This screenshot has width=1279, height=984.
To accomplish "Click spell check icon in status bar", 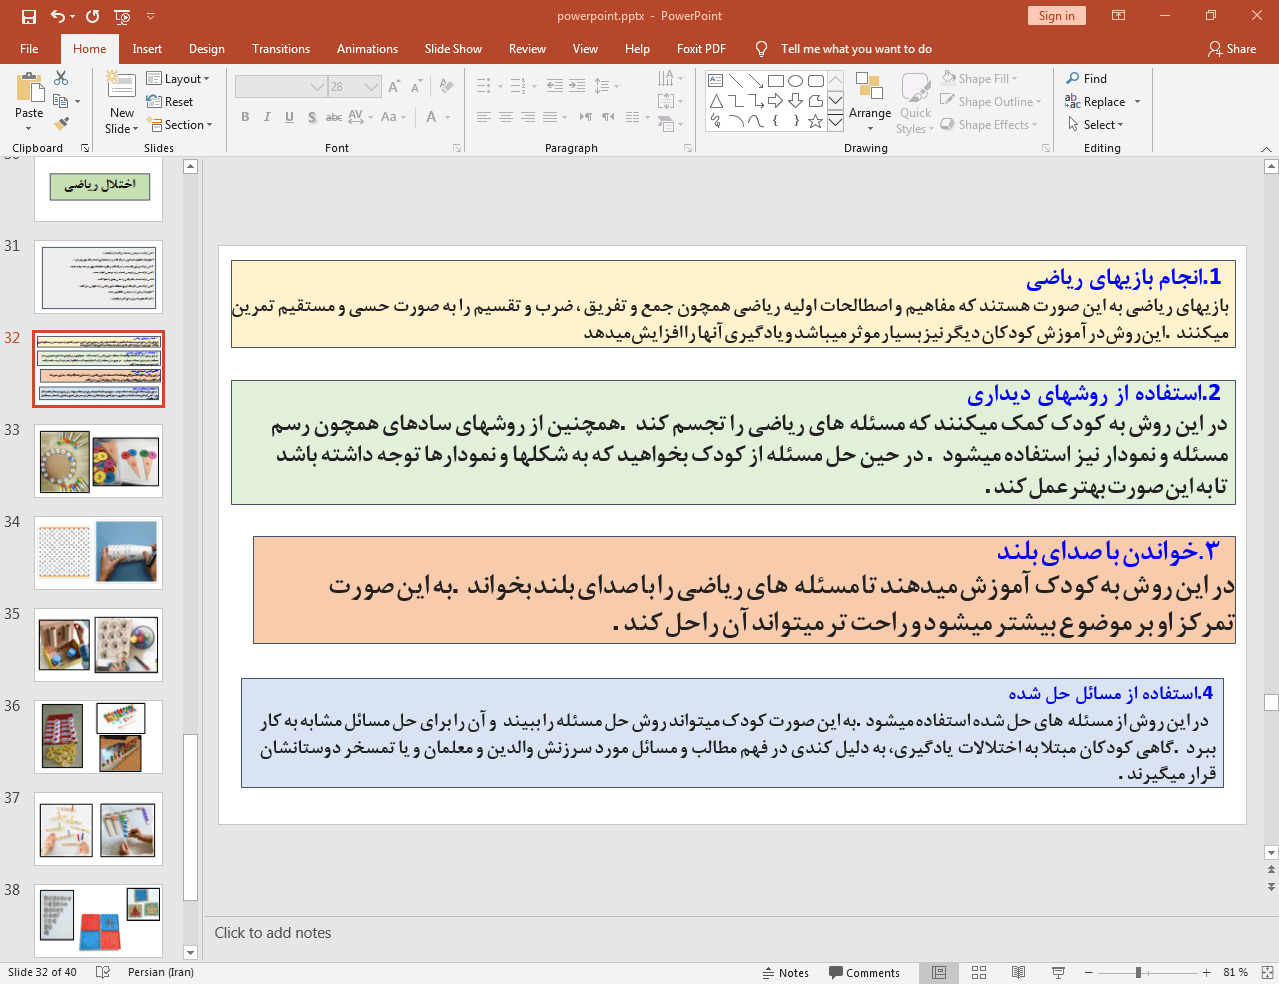I will [x=102, y=972].
